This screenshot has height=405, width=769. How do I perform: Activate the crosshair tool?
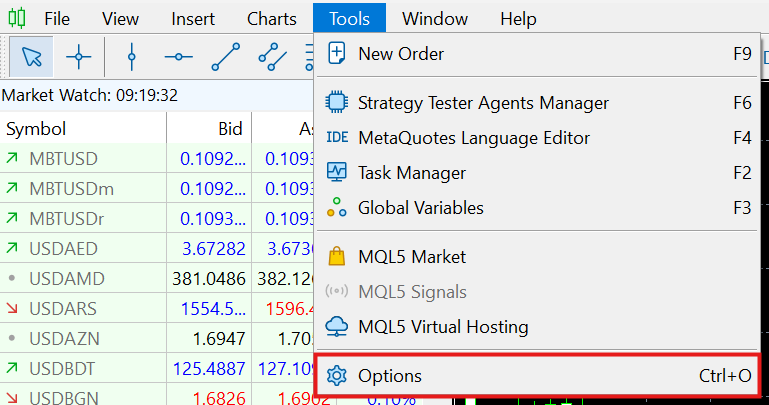point(78,57)
